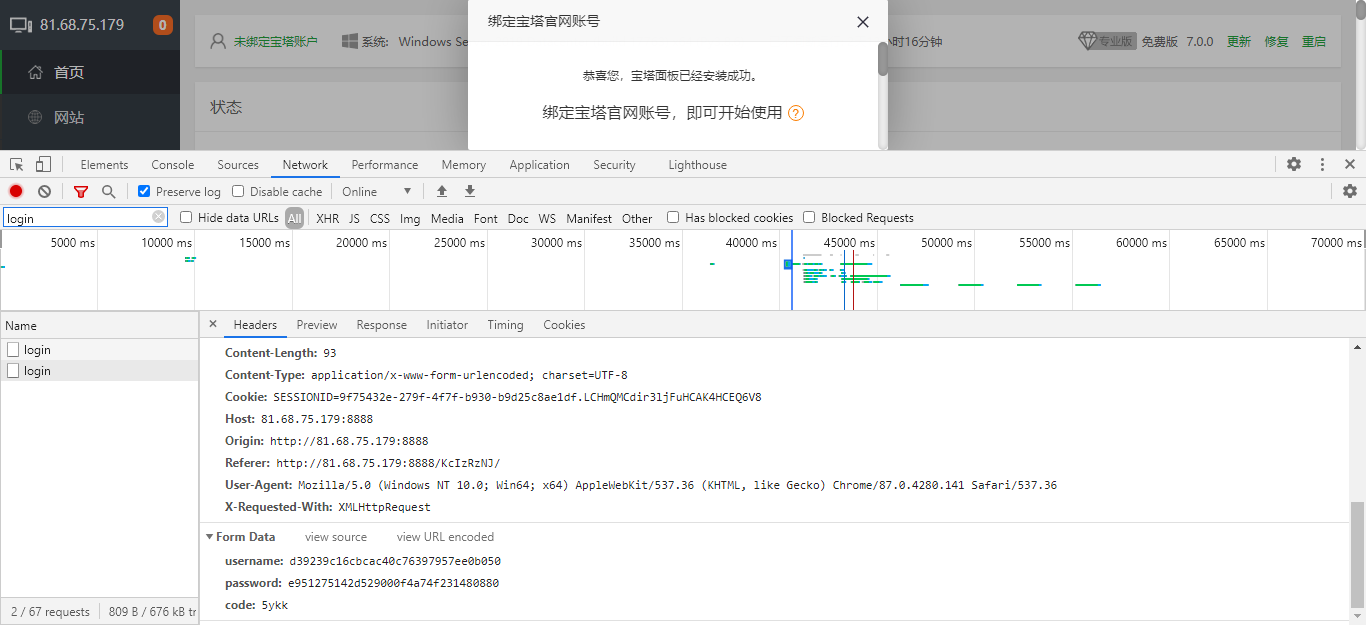Click the diamond pro version icon
1366x625 pixels.
(x=1088, y=41)
